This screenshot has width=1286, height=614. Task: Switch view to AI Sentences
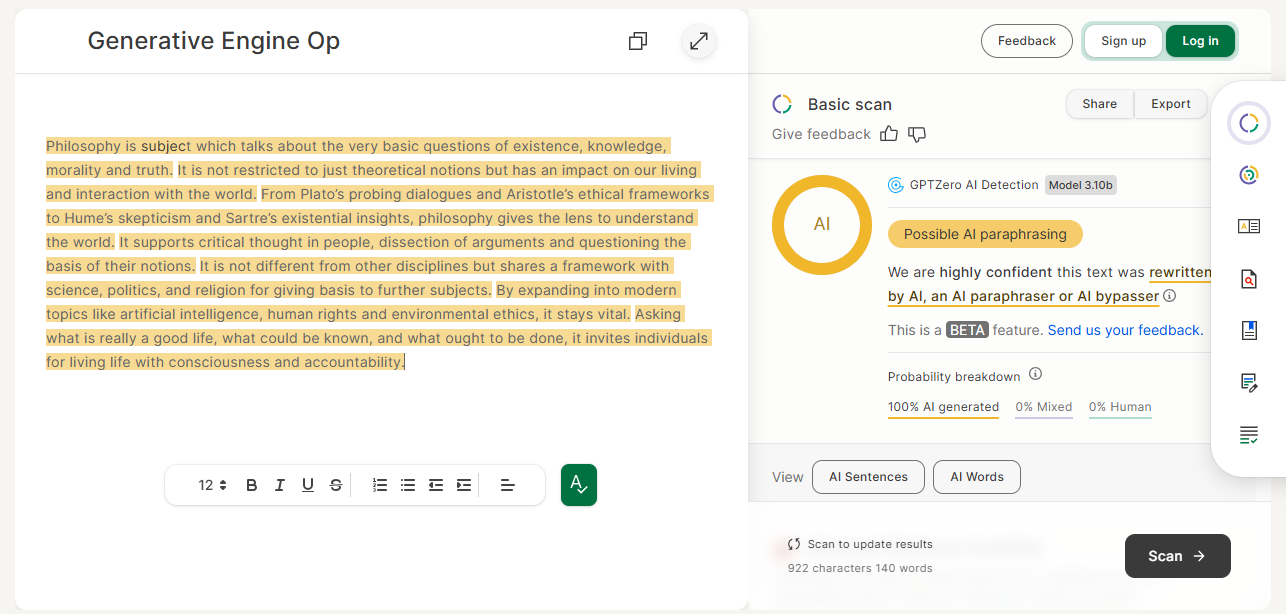868,477
